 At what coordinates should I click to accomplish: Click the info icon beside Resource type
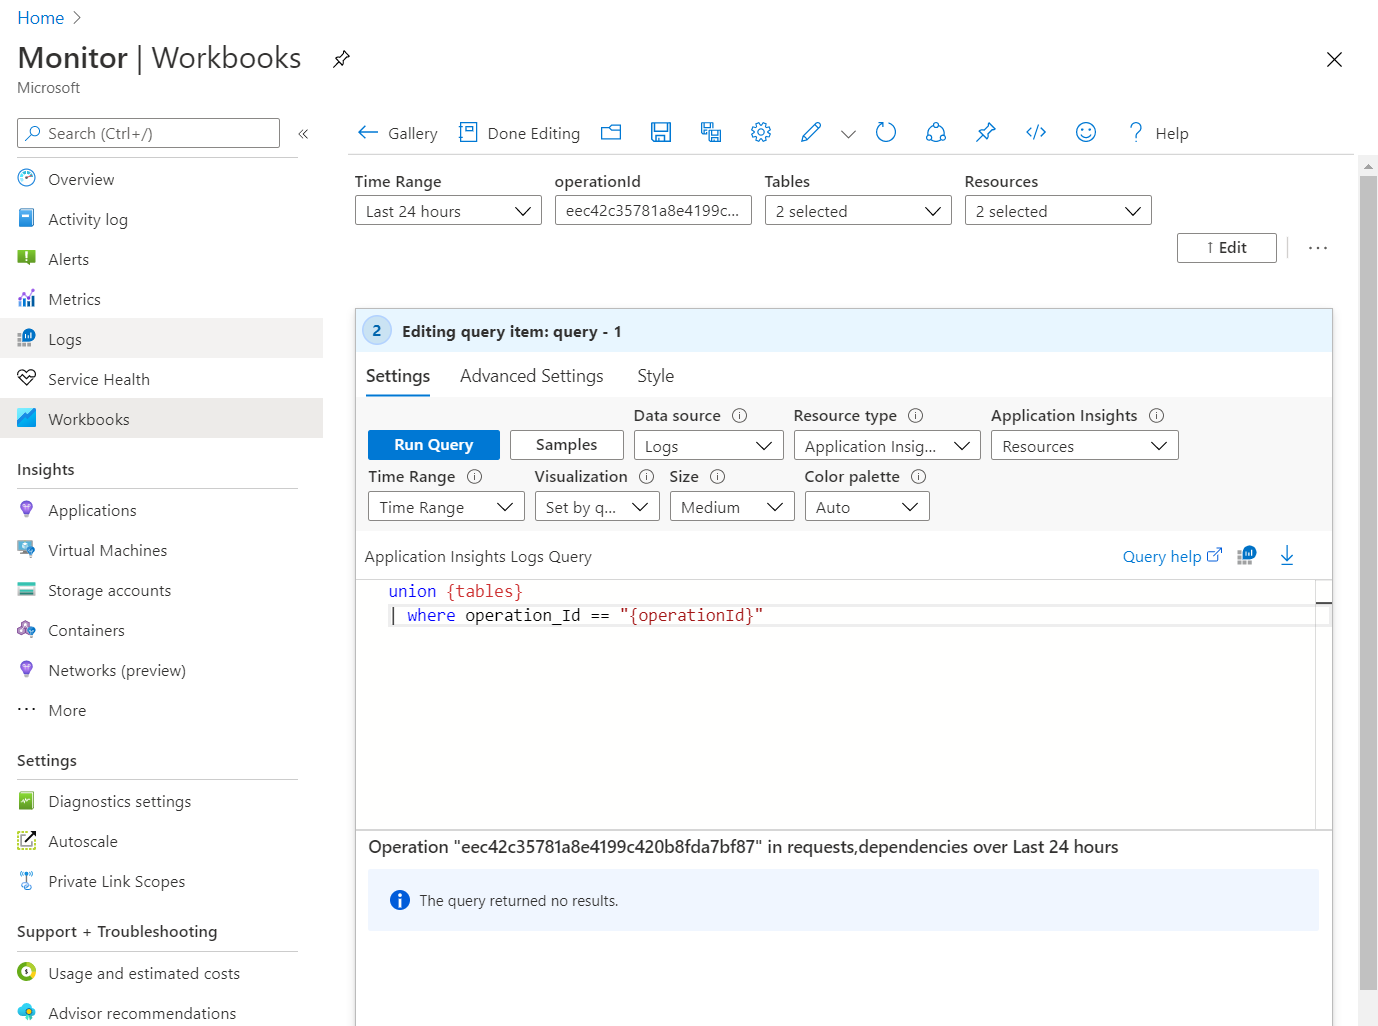915,416
